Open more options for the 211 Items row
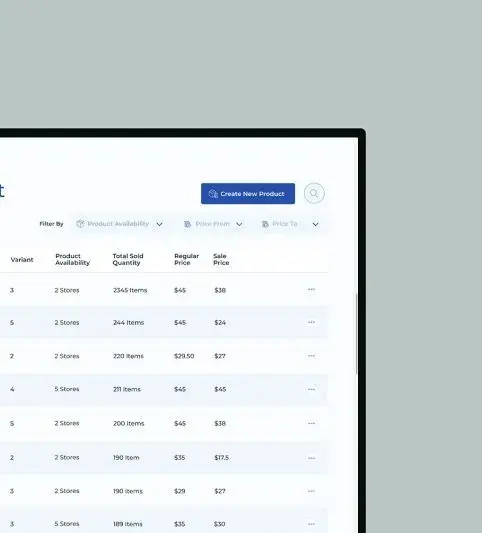The image size is (482, 533). (x=311, y=389)
